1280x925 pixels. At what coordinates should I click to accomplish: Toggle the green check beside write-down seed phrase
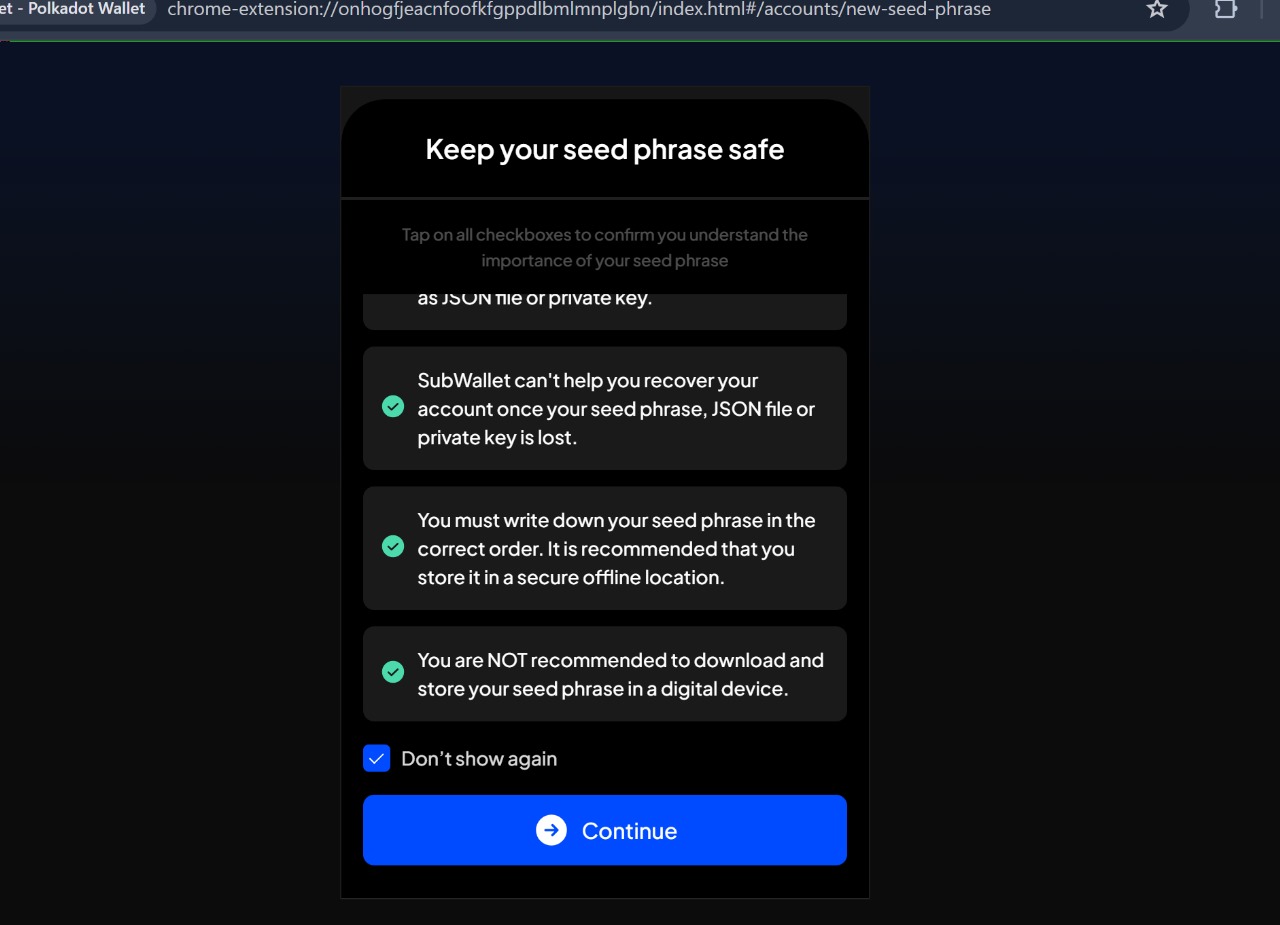393,547
